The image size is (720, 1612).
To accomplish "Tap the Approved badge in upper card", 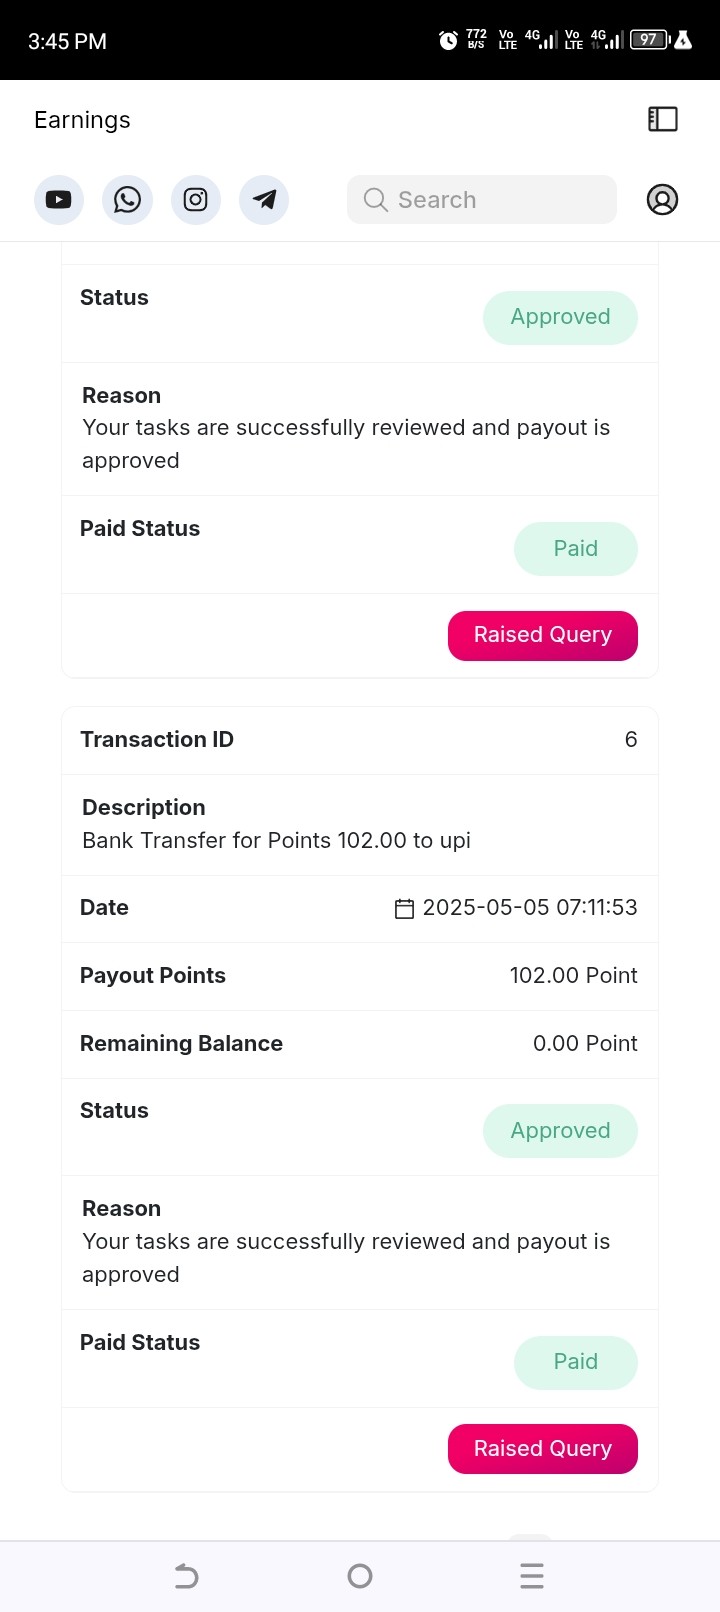I will (560, 318).
